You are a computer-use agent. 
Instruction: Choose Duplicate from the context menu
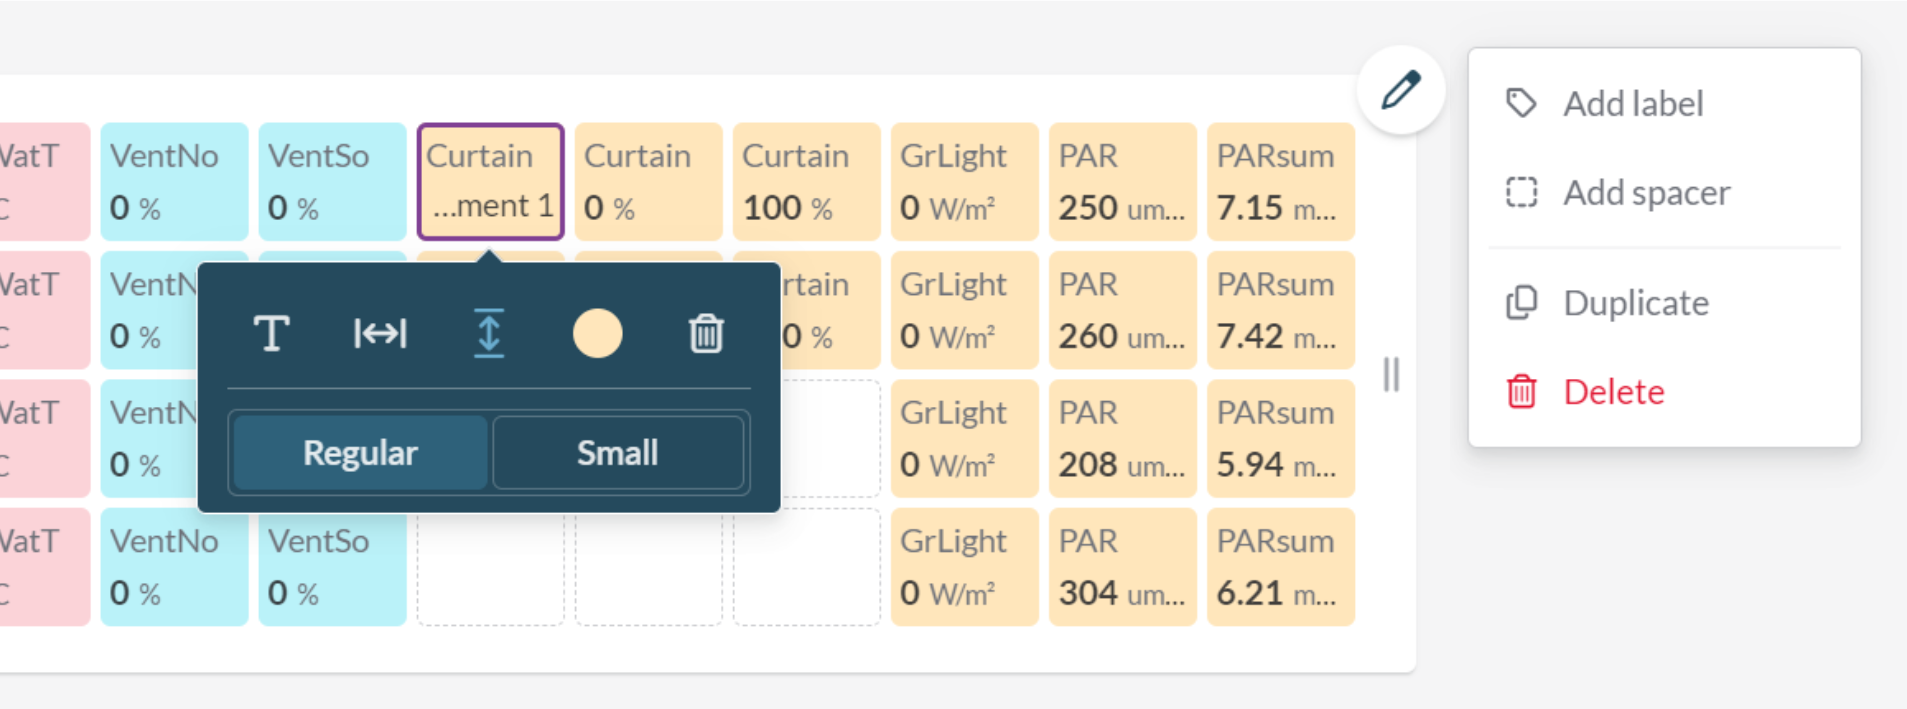tap(1636, 303)
